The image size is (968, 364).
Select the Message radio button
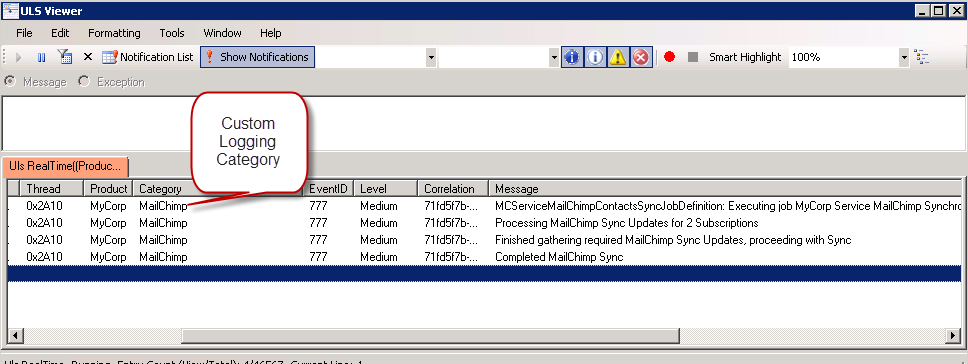point(10,81)
